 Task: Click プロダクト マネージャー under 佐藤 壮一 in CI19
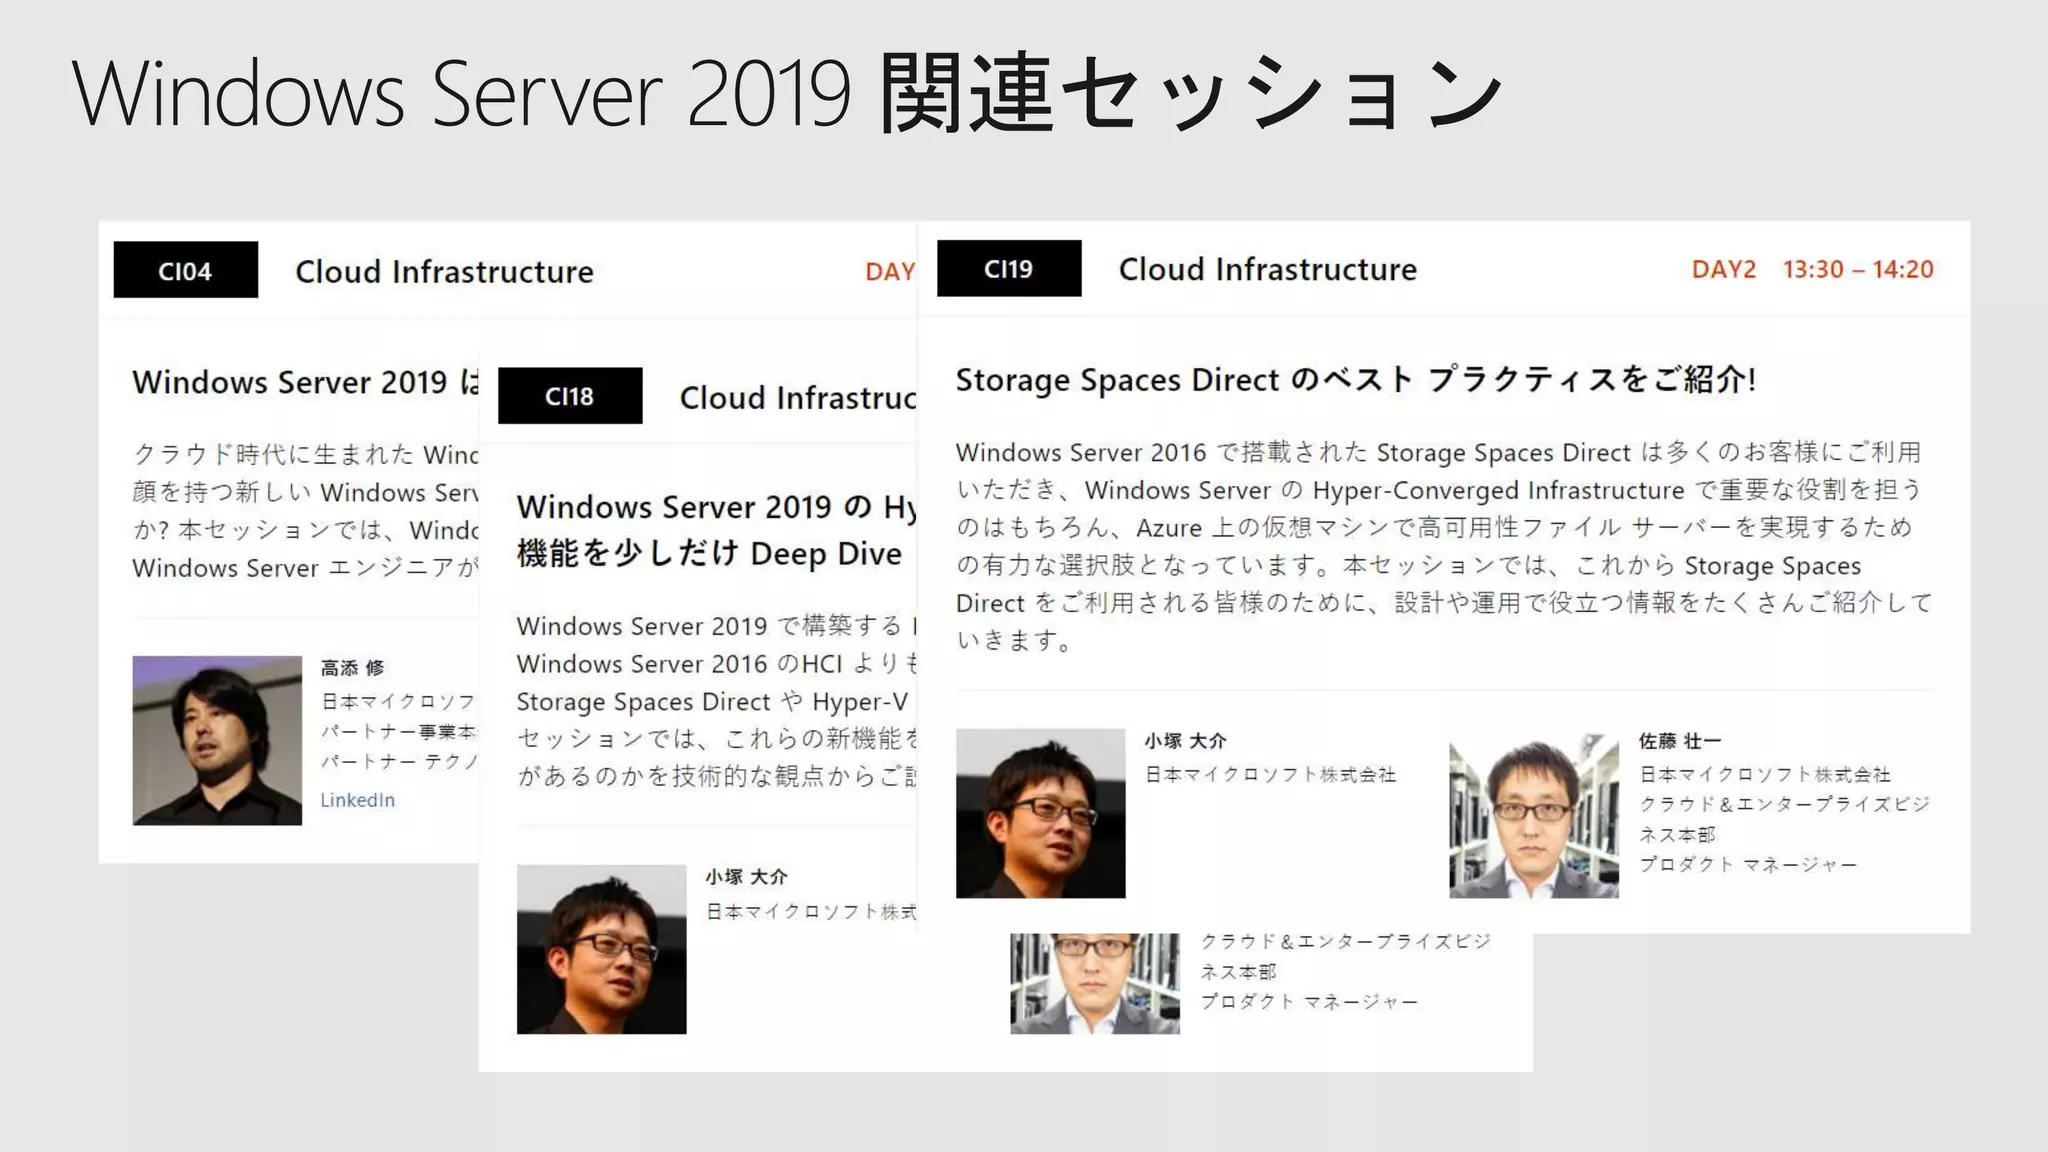coord(1747,864)
